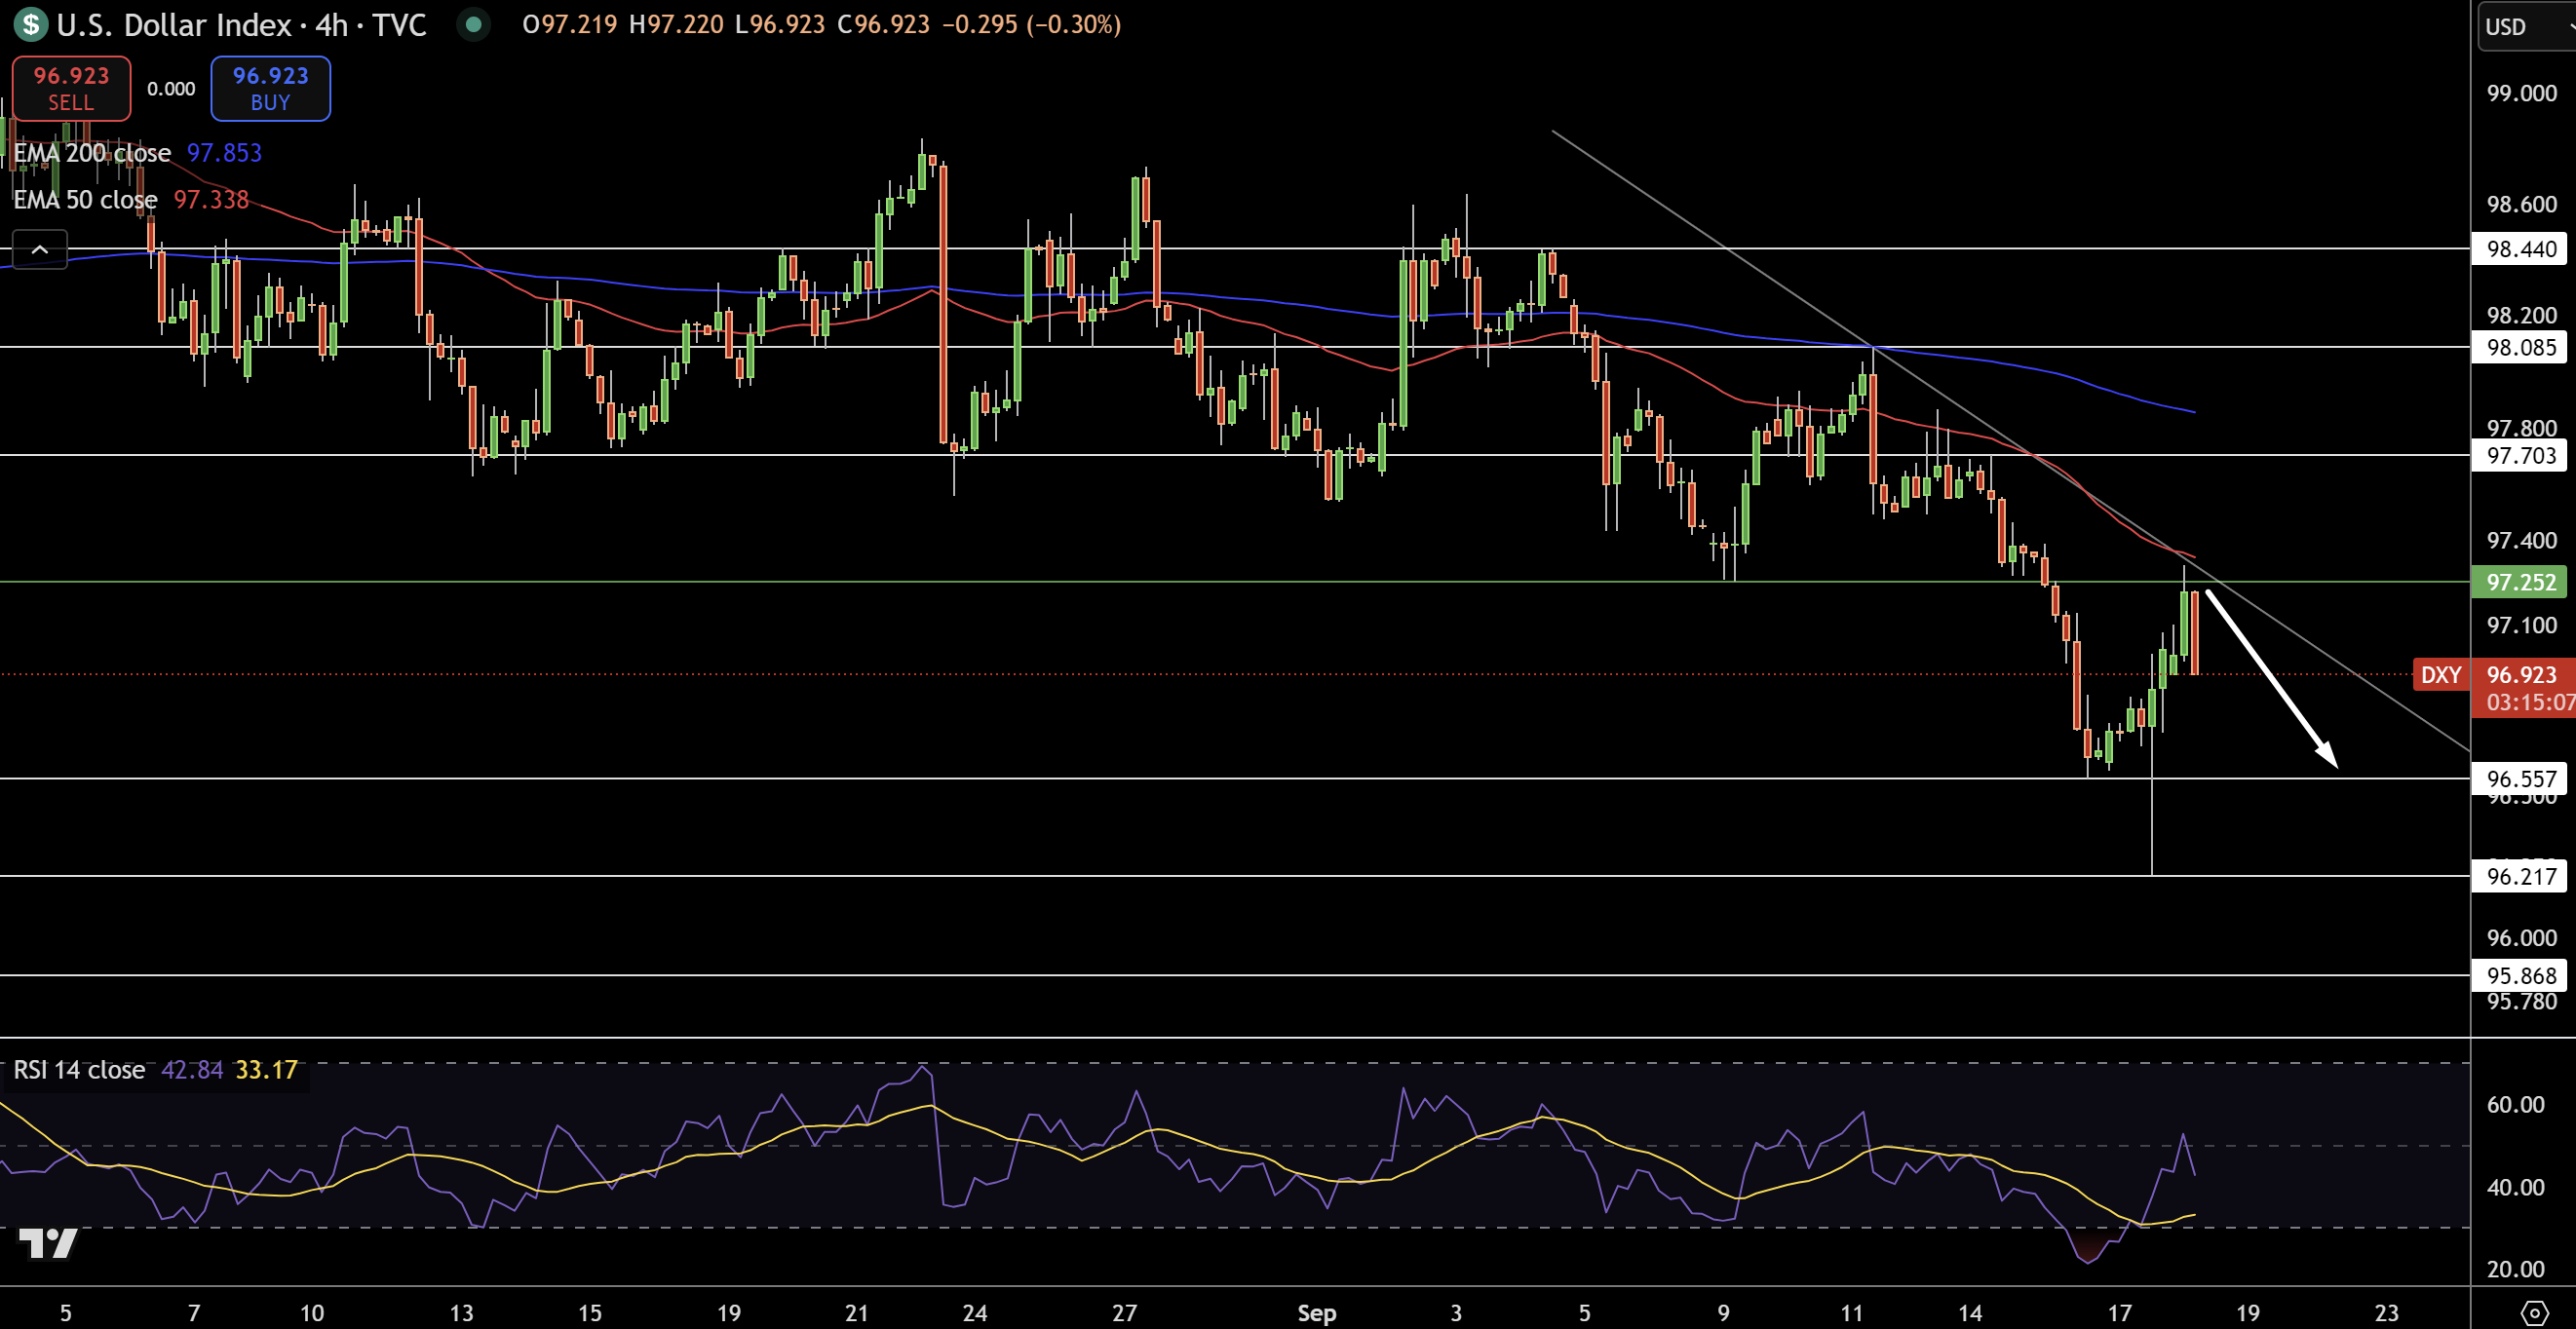
Task: Open the U.S. Dollar Index symbol title
Action: click(x=241, y=24)
